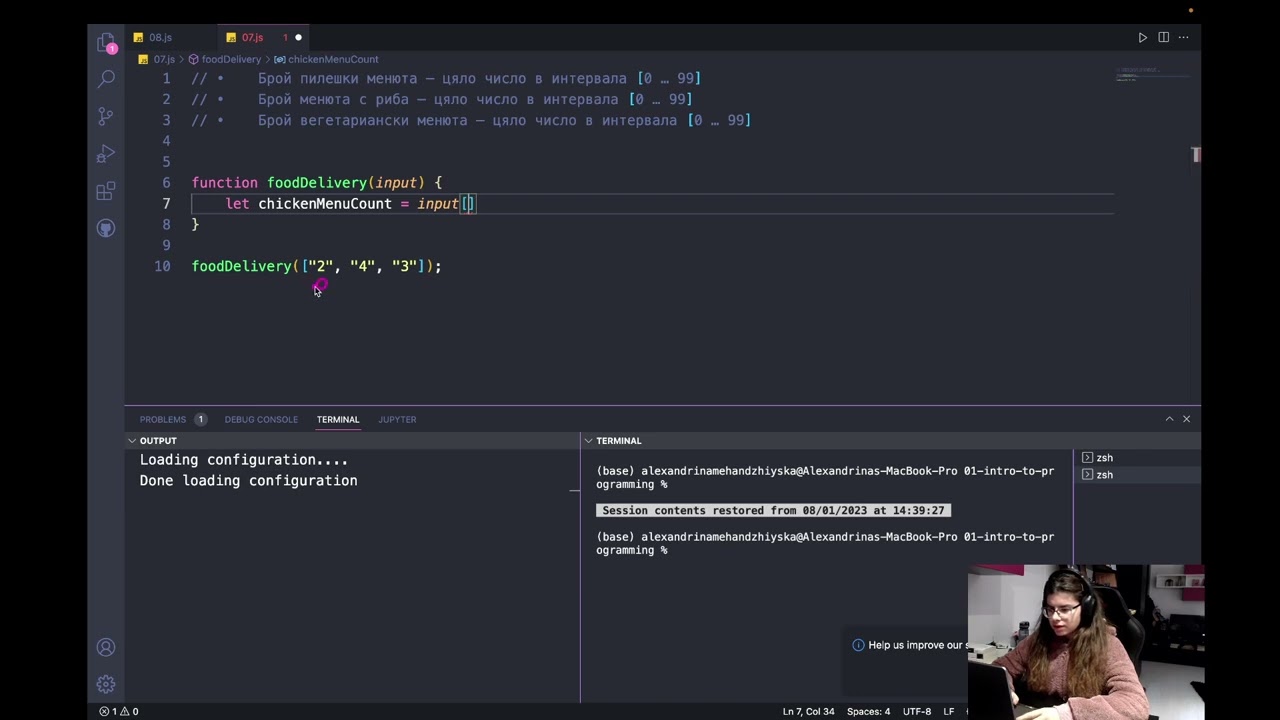Change encoding via UTF-8 status item
Image resolution: width=1280 pixels, height=720 pixels.
tap(917, 712)
